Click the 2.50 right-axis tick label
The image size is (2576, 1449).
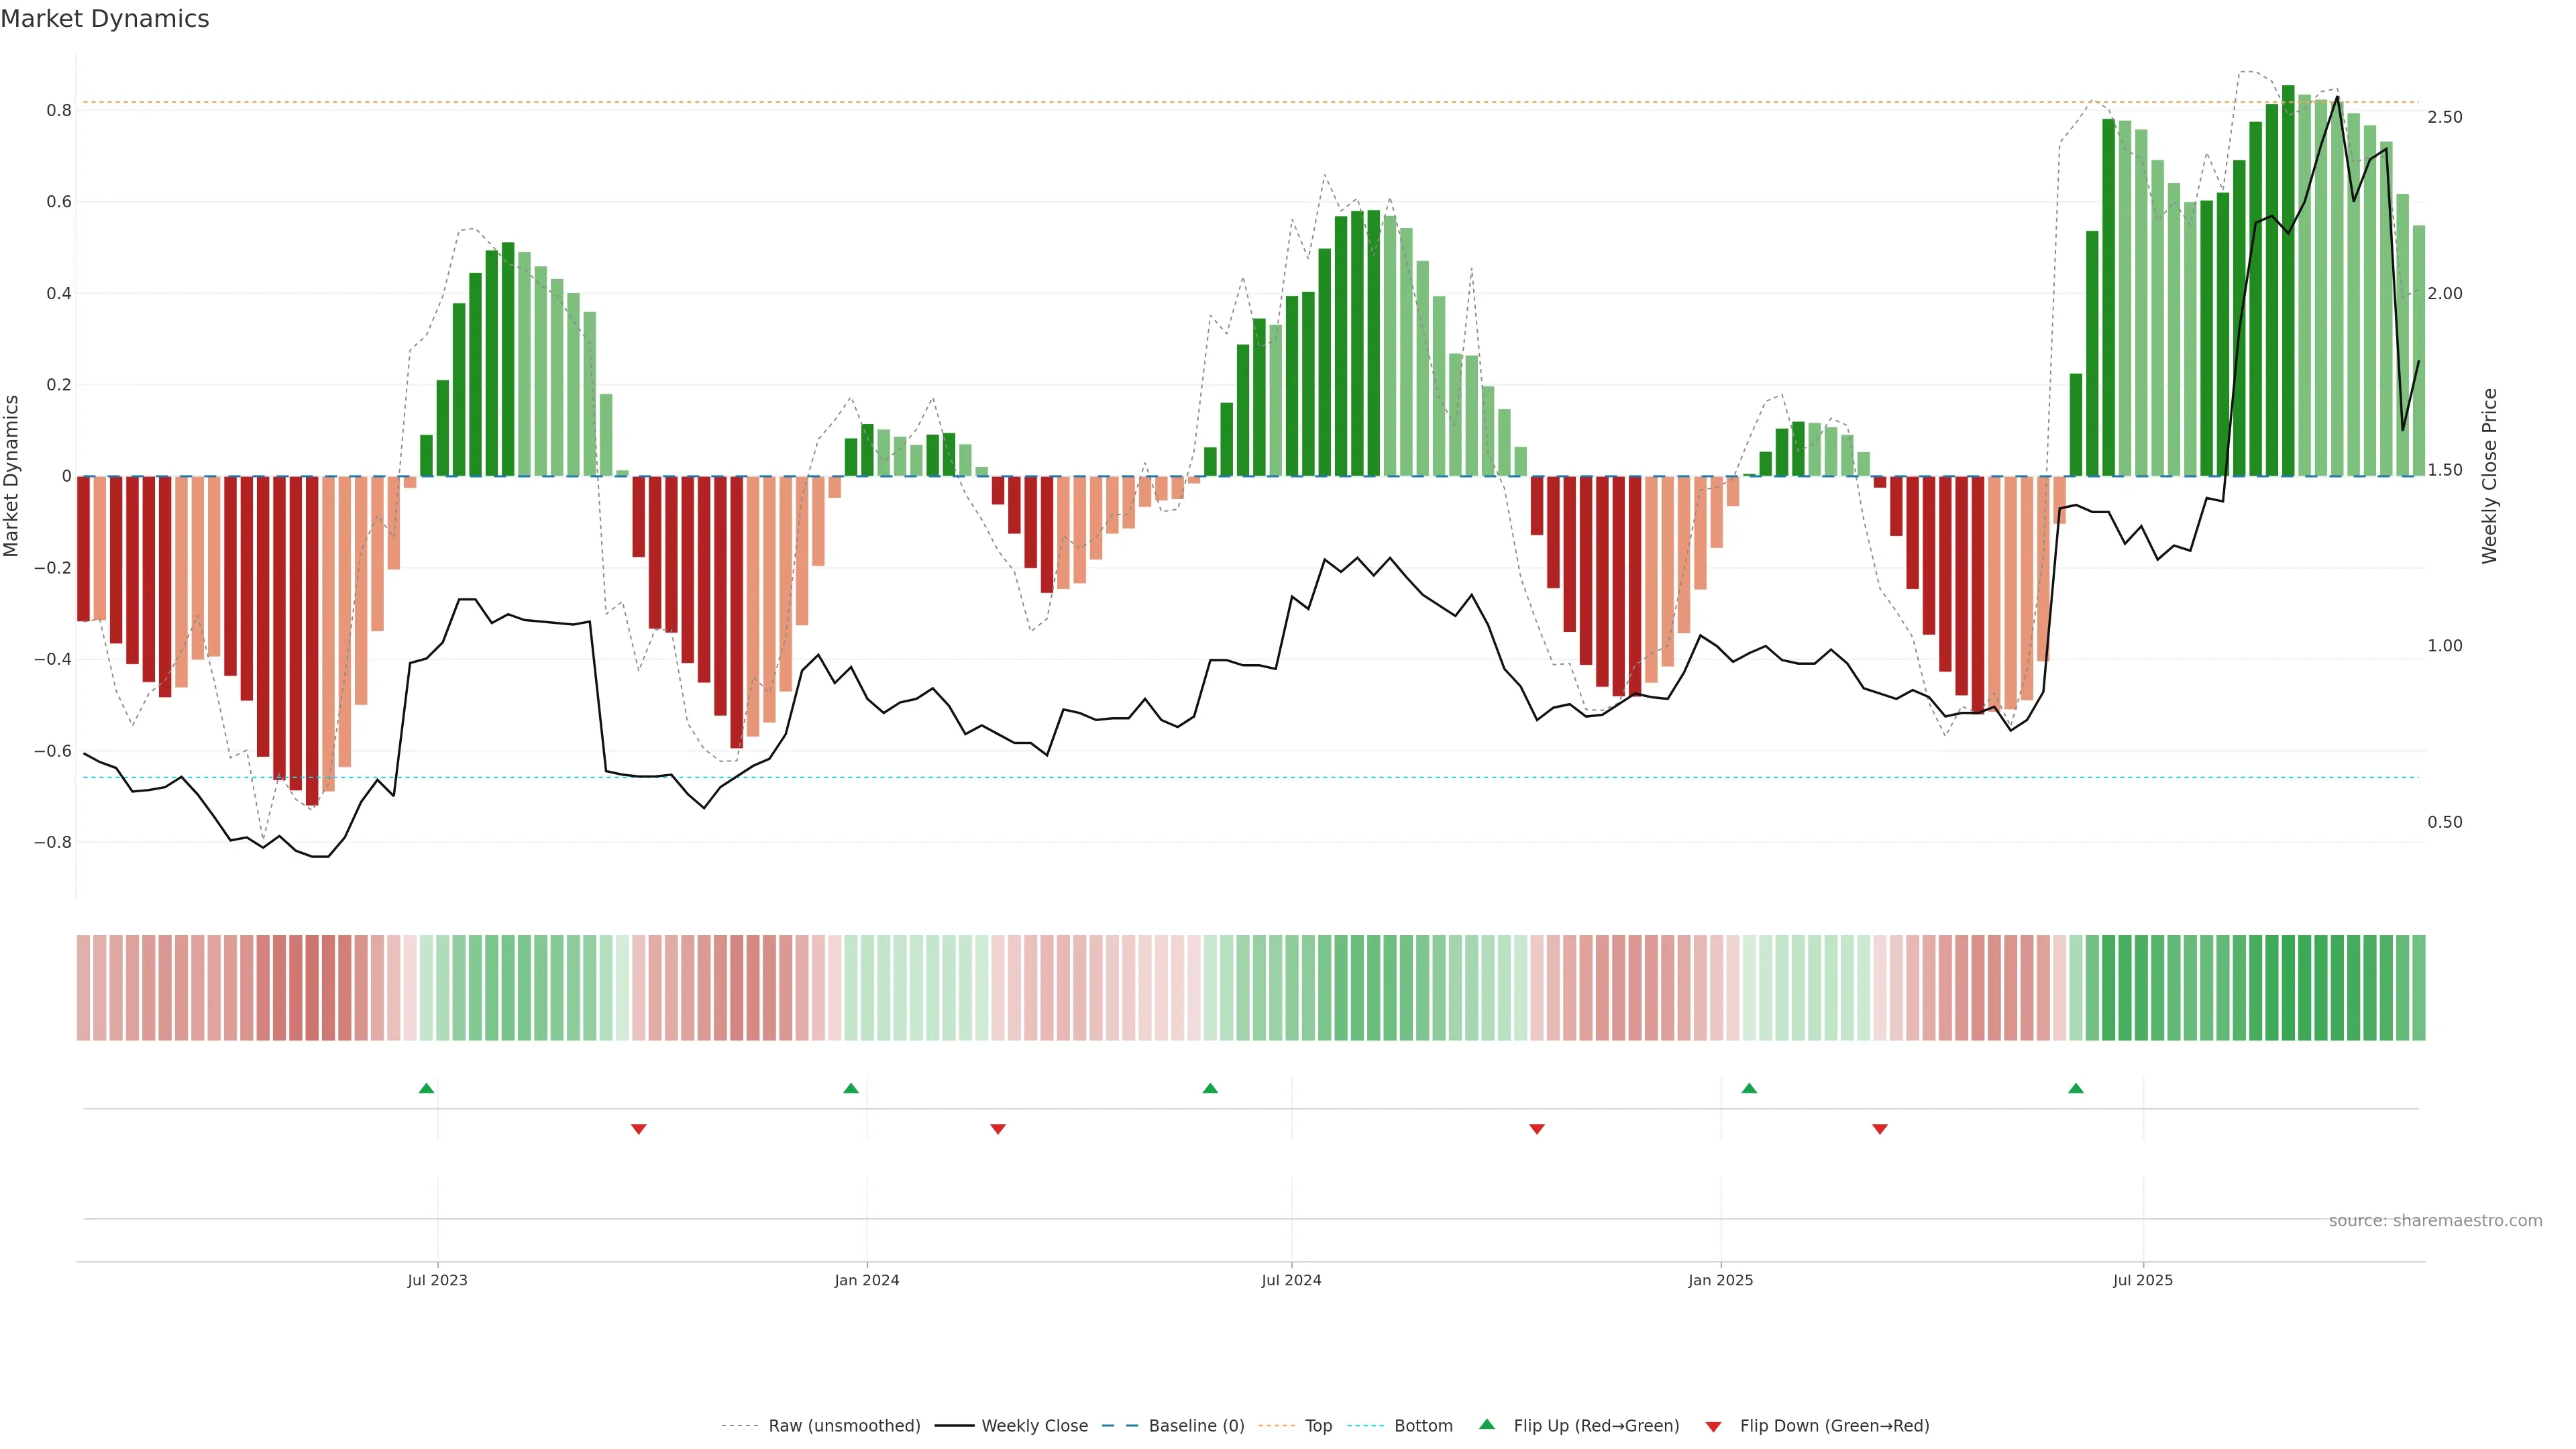2444,117
